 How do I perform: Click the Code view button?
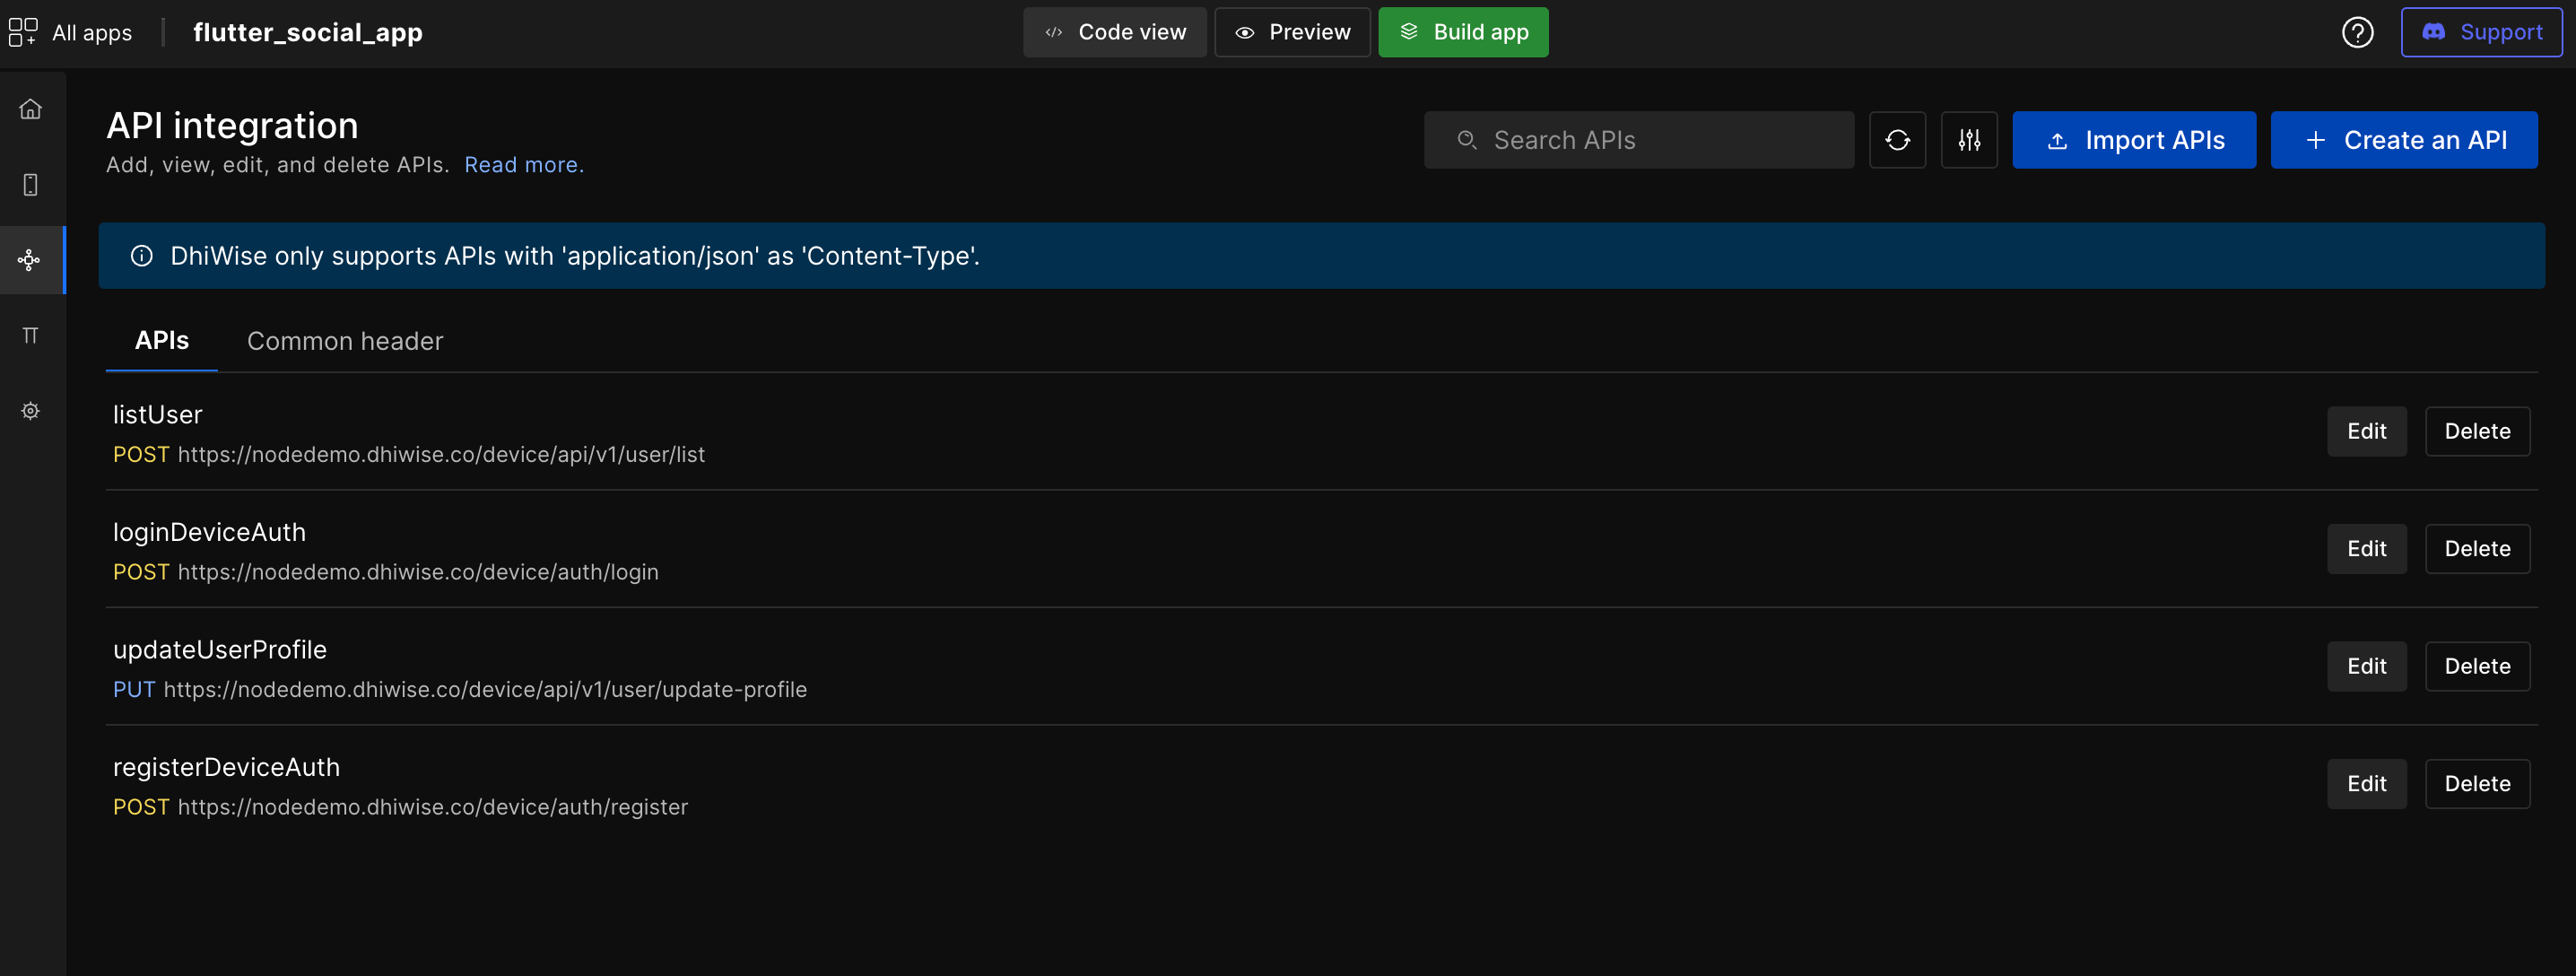(x=1114, y=32)
